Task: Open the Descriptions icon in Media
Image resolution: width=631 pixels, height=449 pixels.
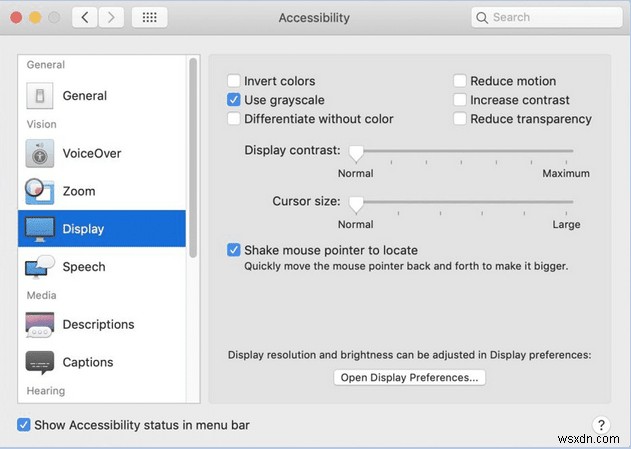Action: [x=40, y=324]
